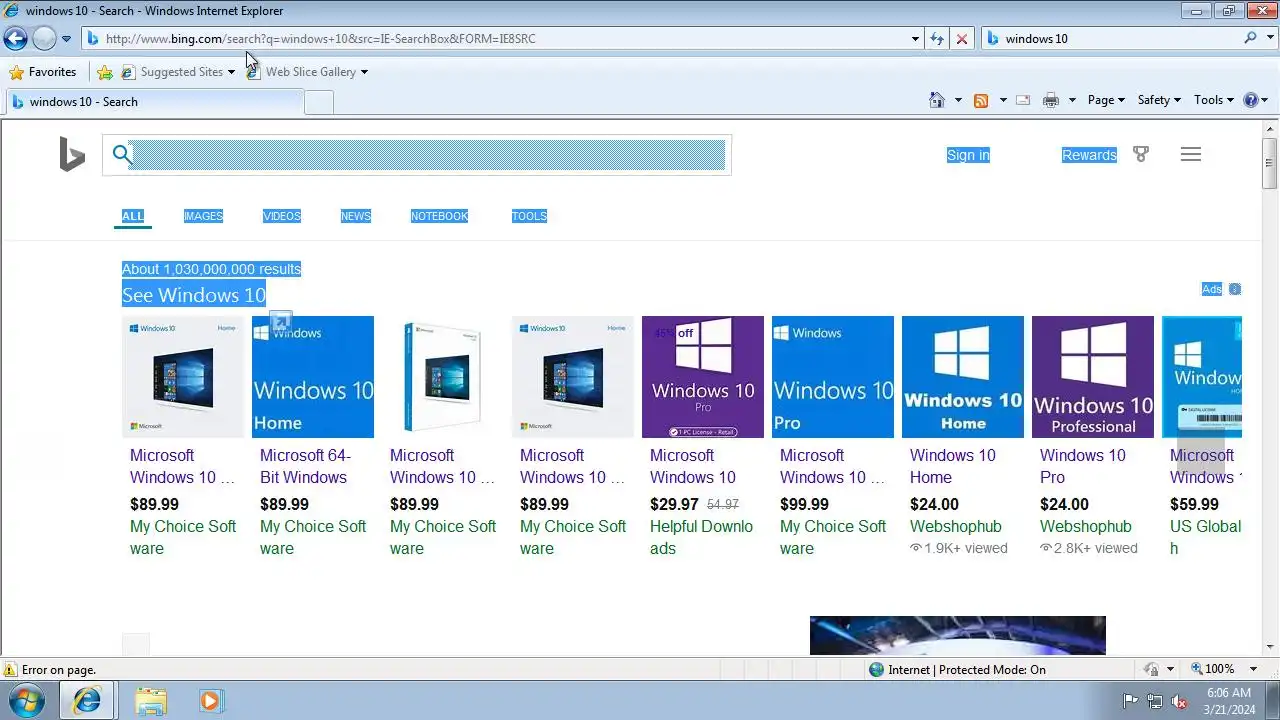This screenshot has height=720, width=1280.
Task: Open the Bing hamburger menu icon
Action: pyautogui.click(x=1190, y=154)
